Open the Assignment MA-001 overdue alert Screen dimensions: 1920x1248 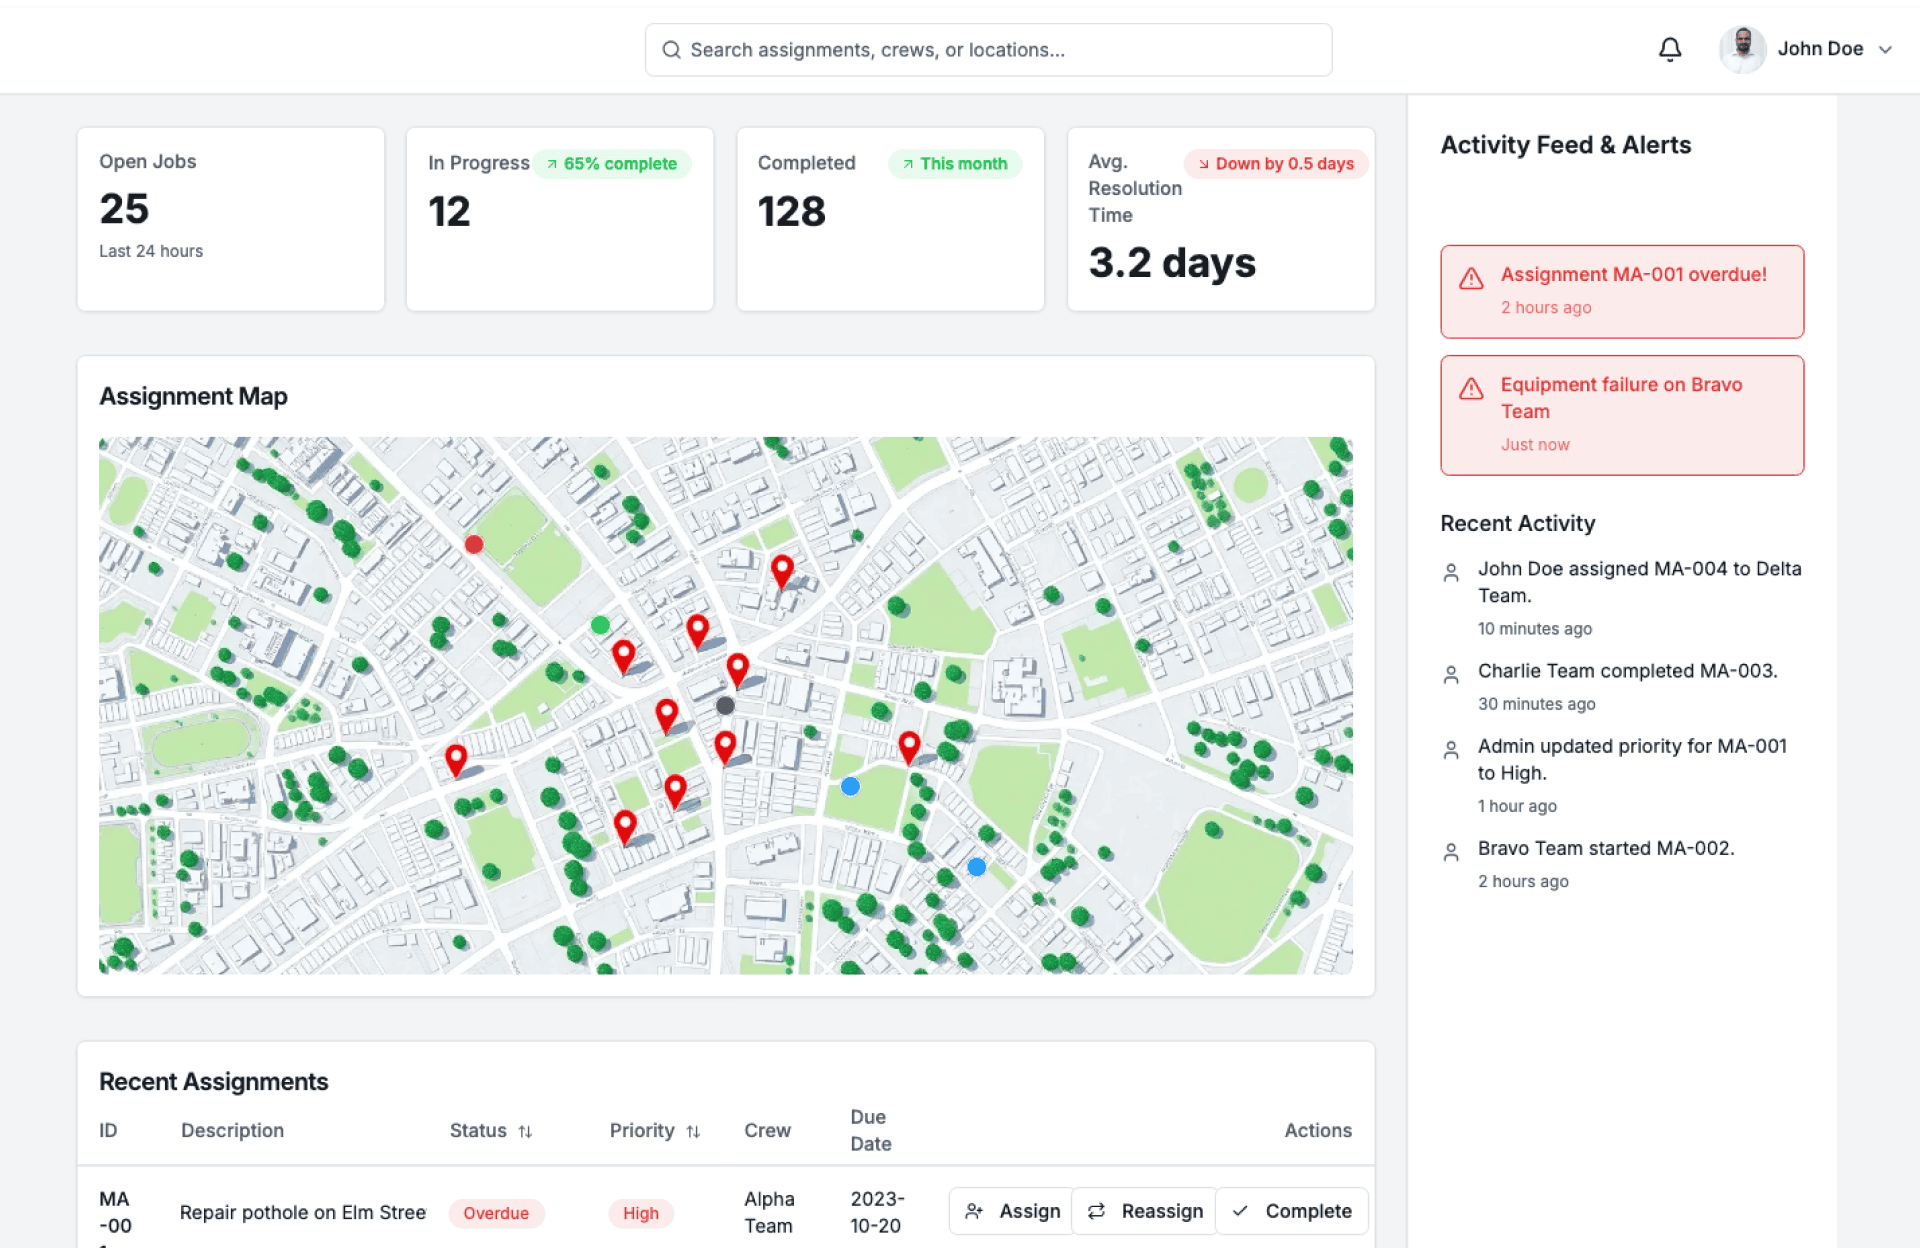(x=1621, y=291)
